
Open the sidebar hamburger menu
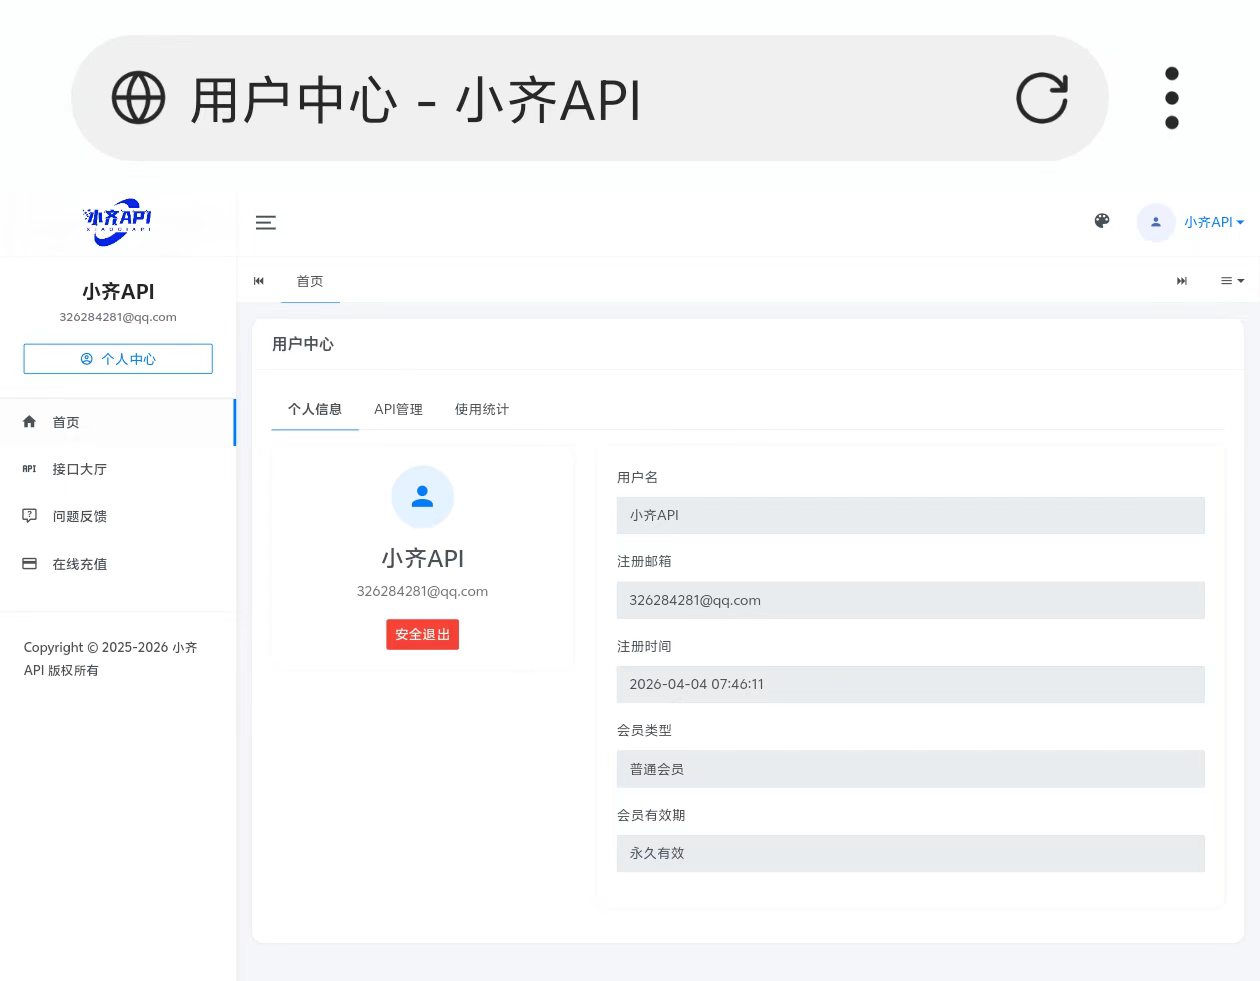point(265,222)
